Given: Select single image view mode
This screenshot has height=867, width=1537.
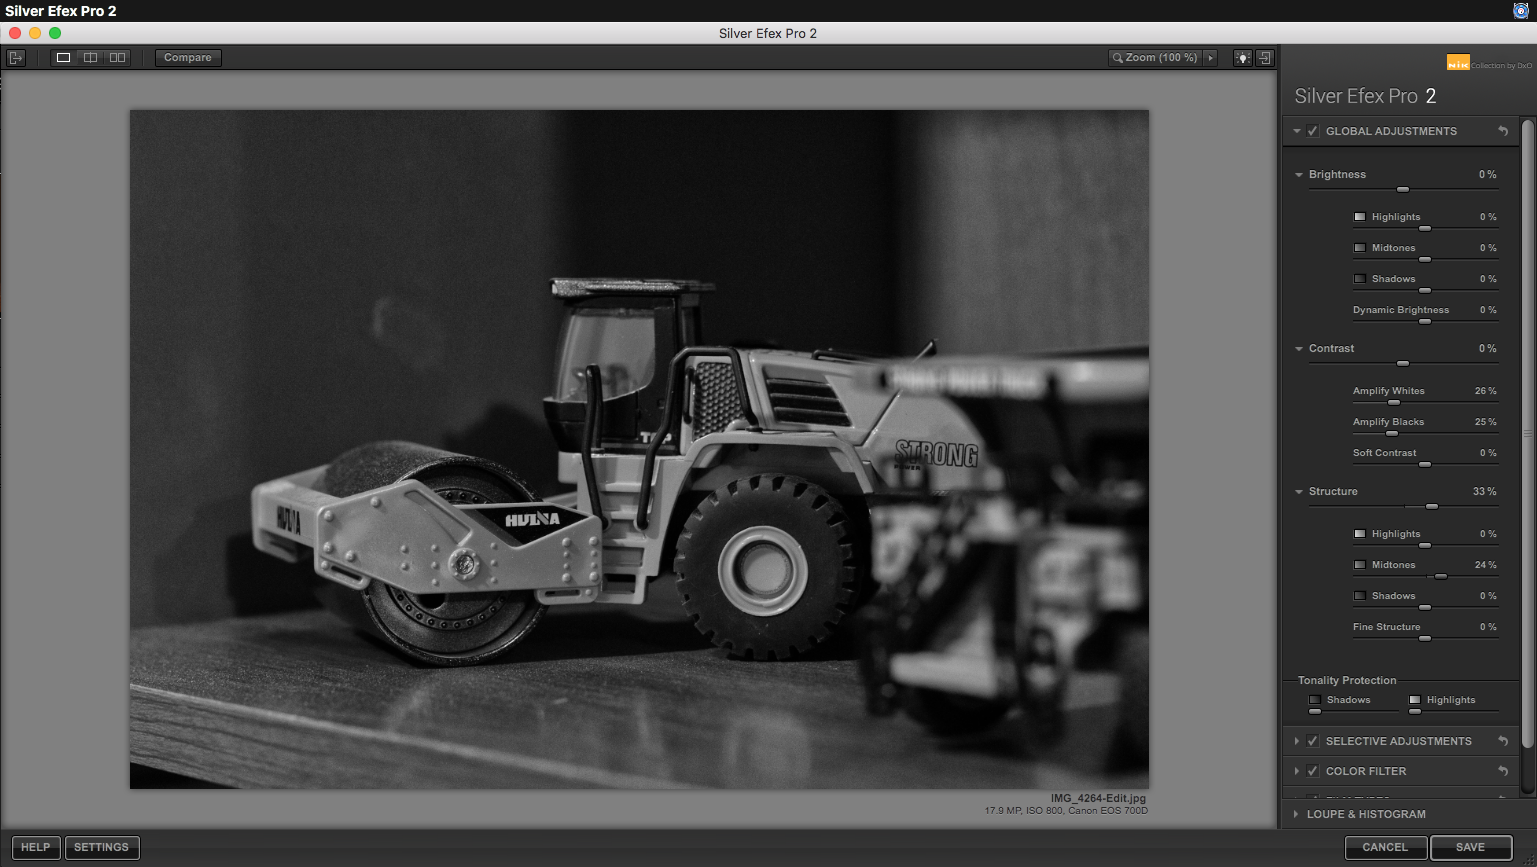Looking at the screenshot, I should pyautogui.click(x=64, y=58).
